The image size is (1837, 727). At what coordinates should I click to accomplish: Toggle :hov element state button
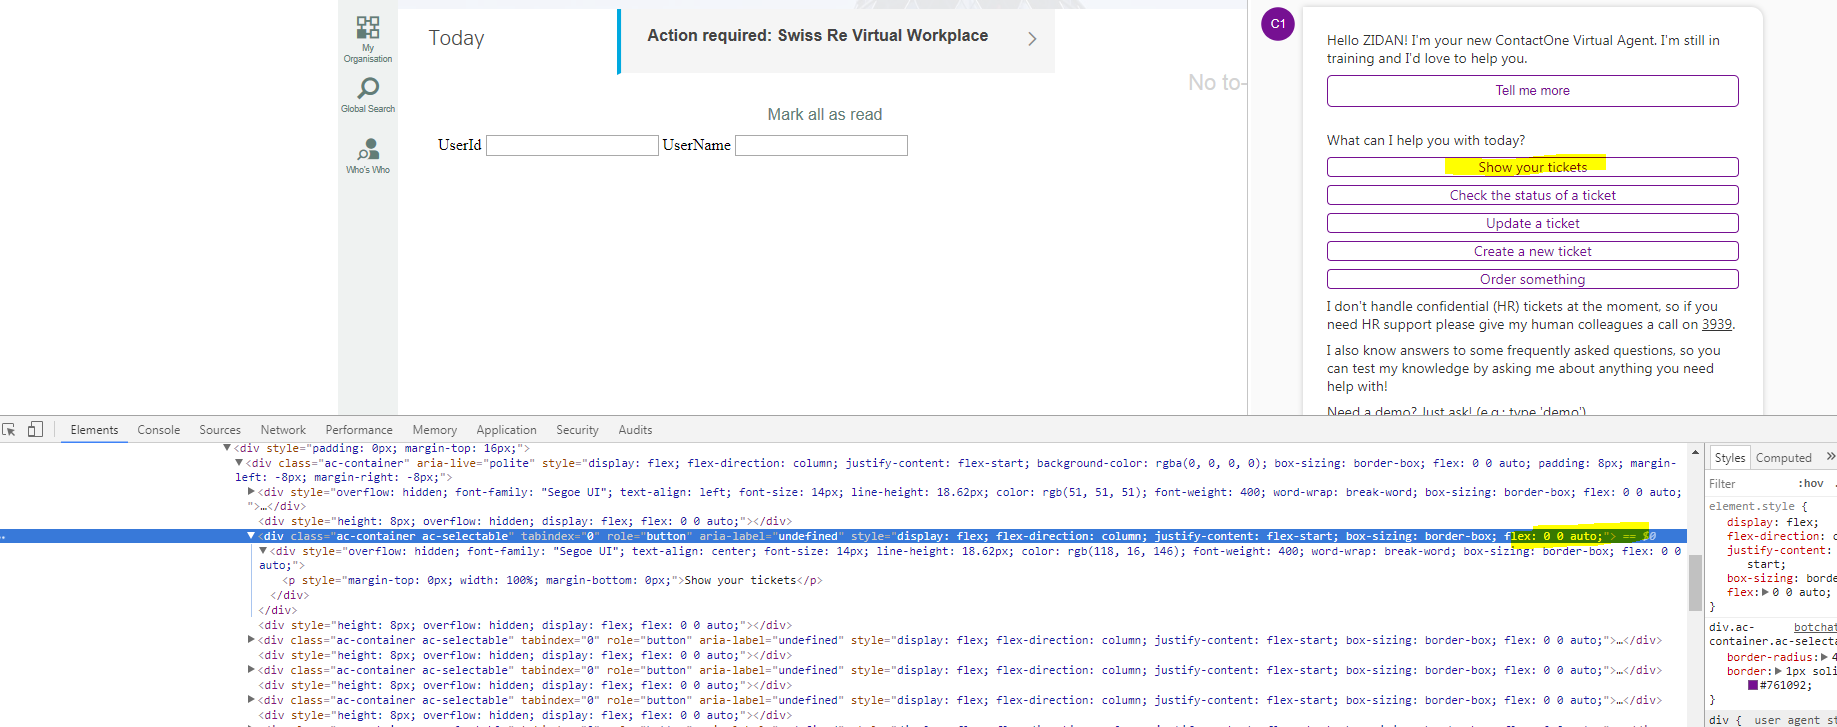(x=1811, y=484)
